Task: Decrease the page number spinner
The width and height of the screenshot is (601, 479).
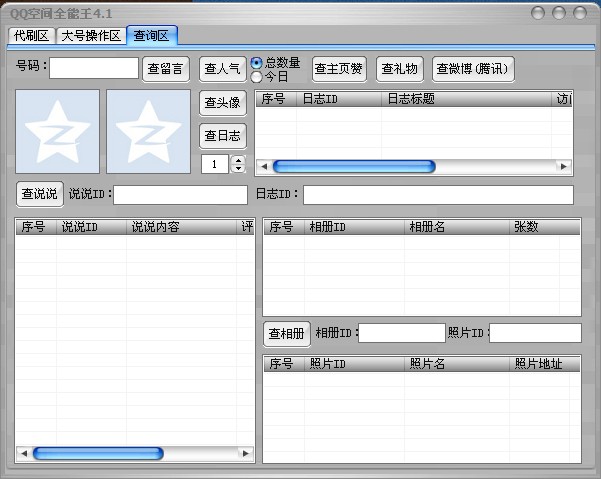Action: [238, 169]
